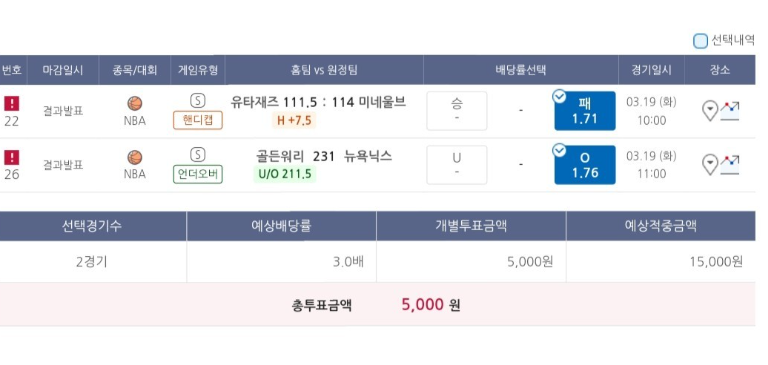This screenshot has width=768, height=365.
Task: Select the 승 option for 유타재즈
Action: (456, 111)
